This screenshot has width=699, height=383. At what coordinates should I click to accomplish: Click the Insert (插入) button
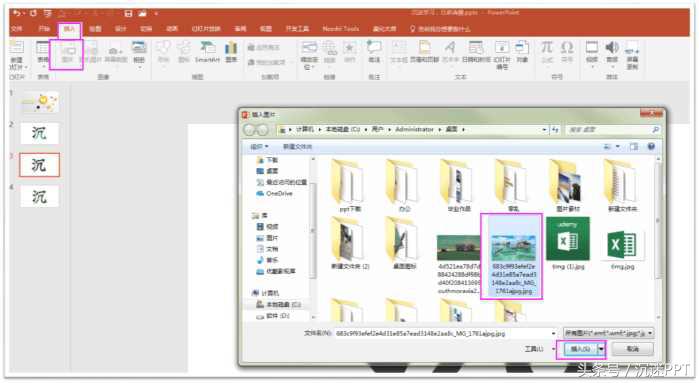coord(580,349)
